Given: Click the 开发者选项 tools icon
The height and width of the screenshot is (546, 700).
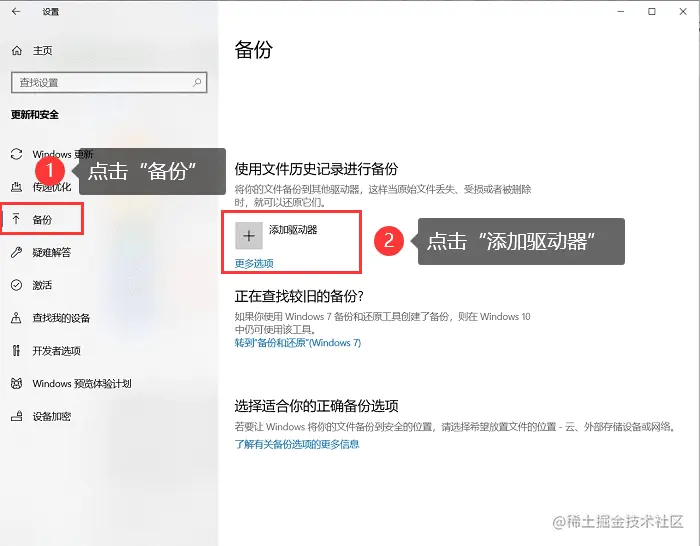Looking at the screenshot, I should [17, 350].
